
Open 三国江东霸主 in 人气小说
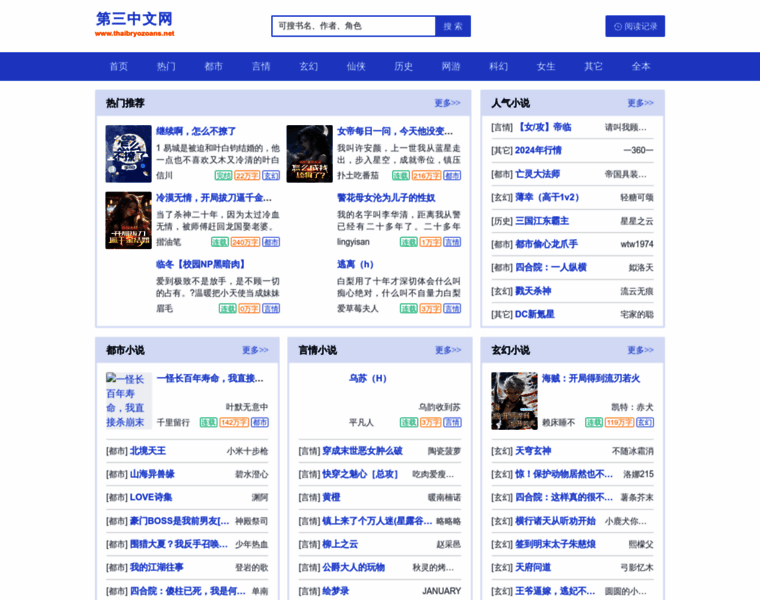(542, 221)
